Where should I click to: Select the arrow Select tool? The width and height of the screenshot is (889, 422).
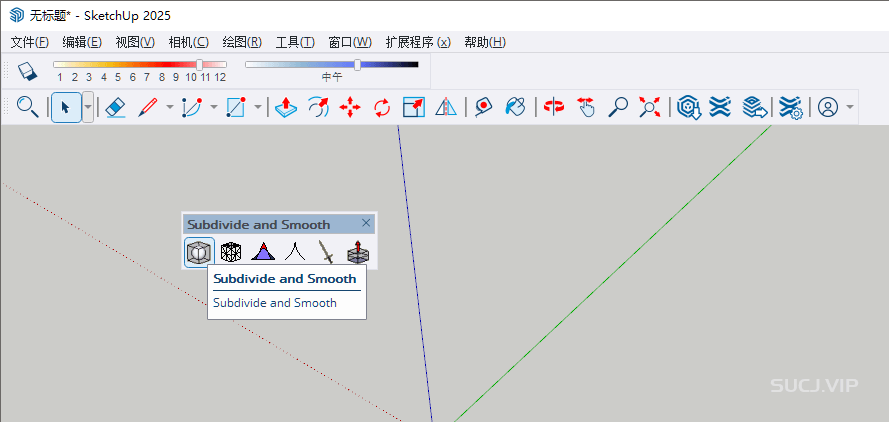point(66,107)
